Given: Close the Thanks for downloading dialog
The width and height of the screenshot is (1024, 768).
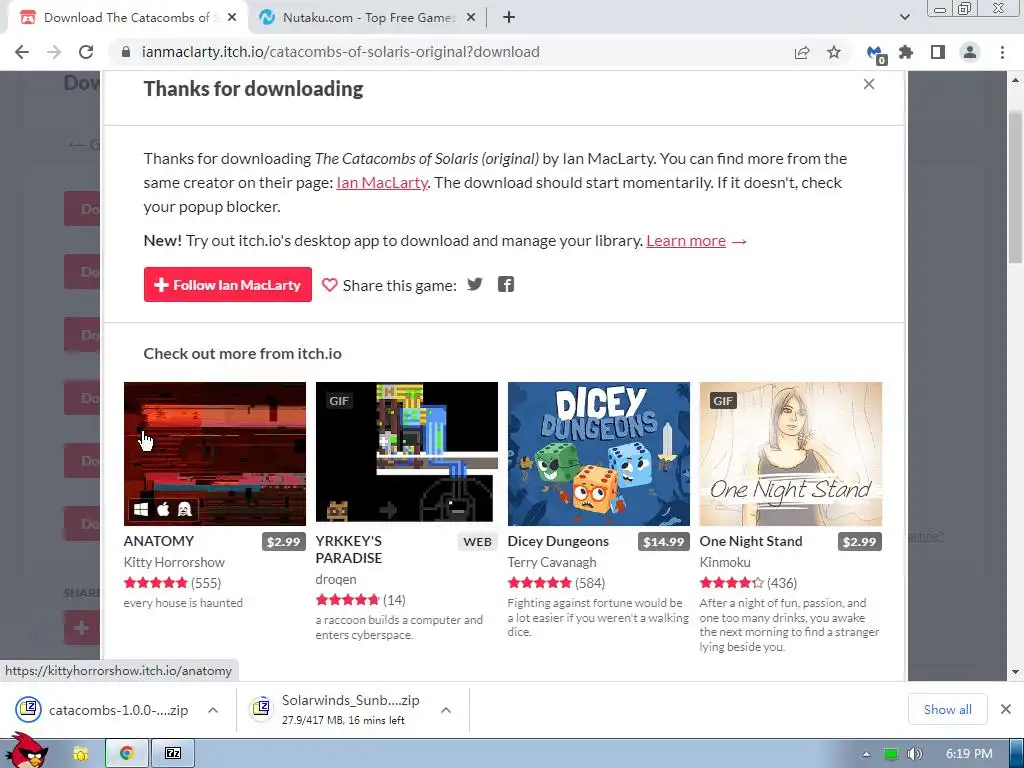Looking at the screenshot, I should [869, 84].
